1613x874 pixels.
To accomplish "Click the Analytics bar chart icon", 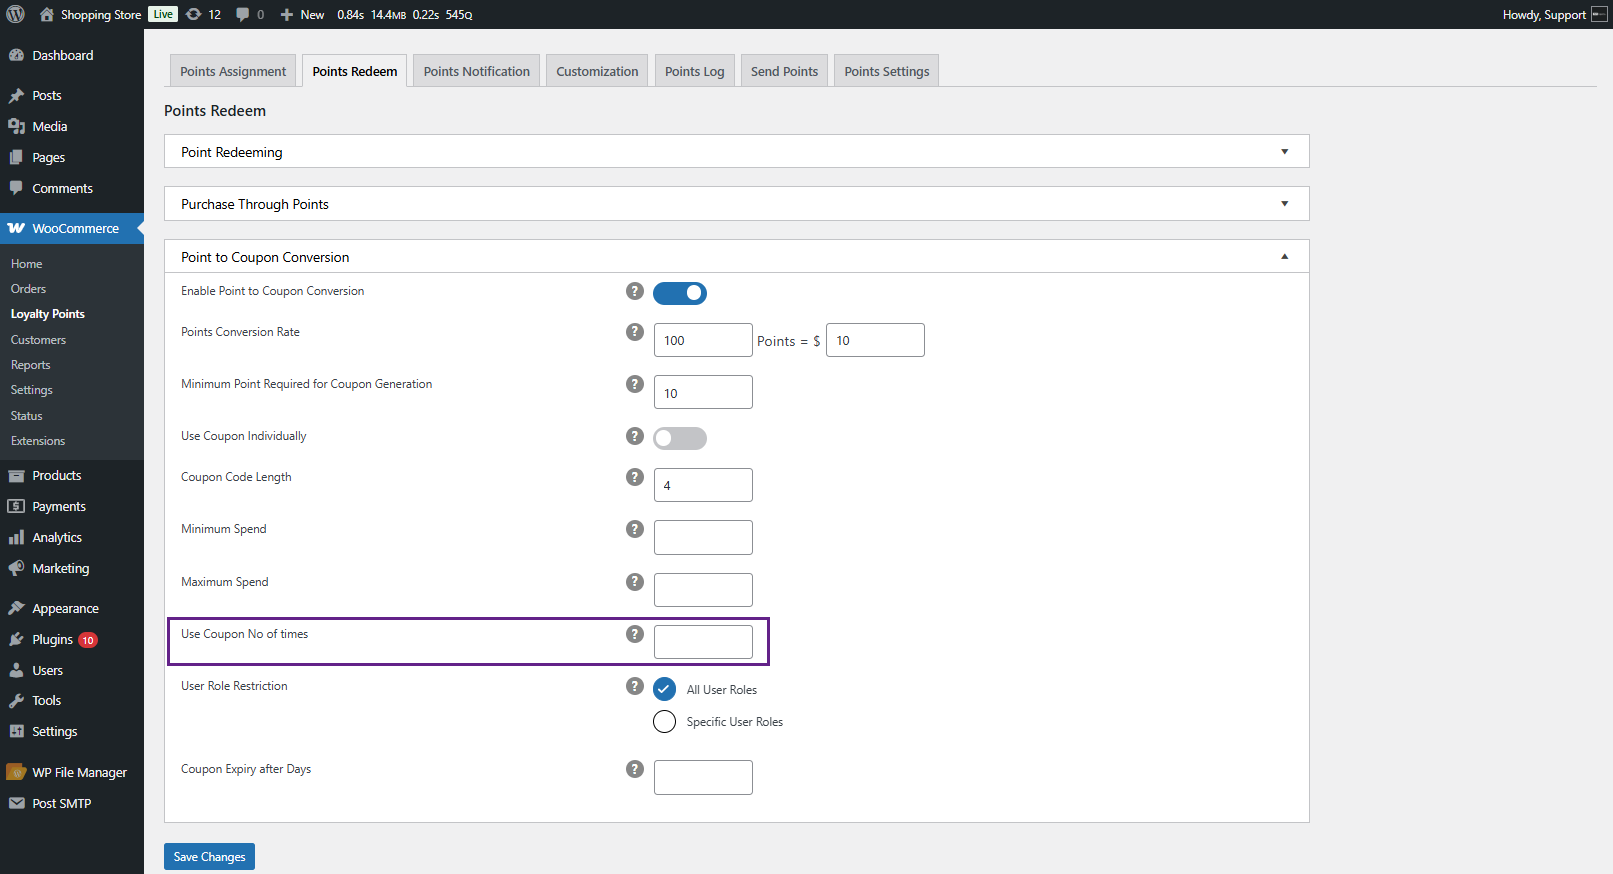I will tap(16, 537).
